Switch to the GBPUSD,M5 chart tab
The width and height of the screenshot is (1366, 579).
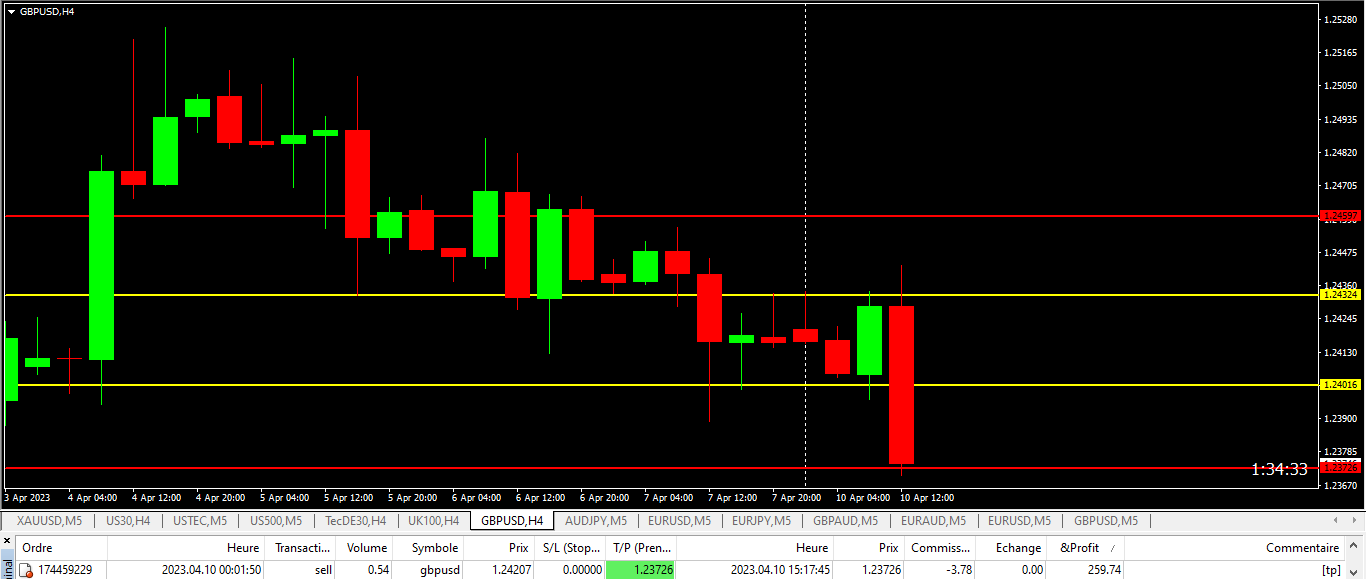[1105, 521]
